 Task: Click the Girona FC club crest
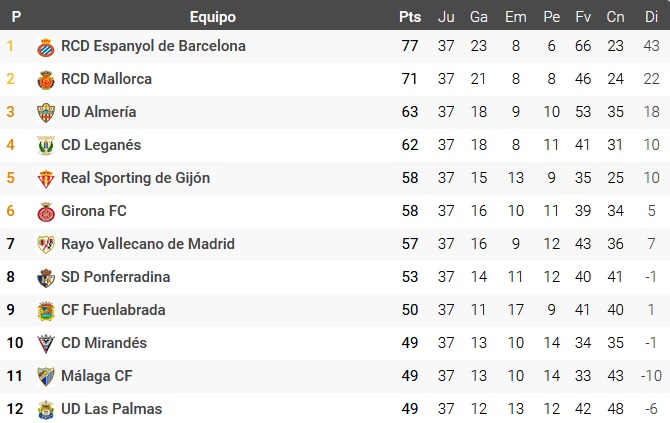45,211
